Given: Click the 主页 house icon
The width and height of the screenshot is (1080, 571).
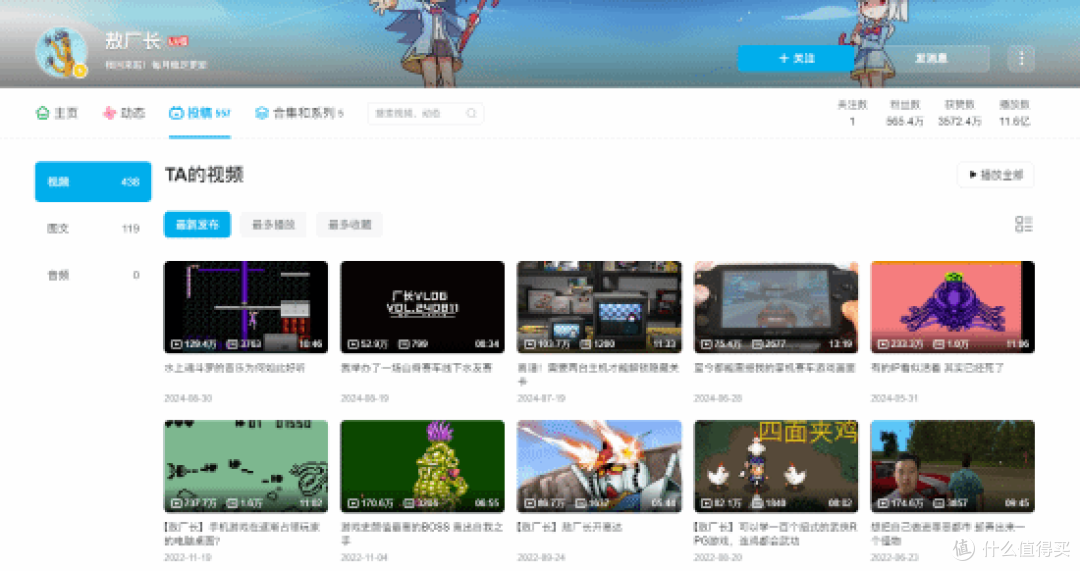Looking at the screenshot, I should (42, 113).
